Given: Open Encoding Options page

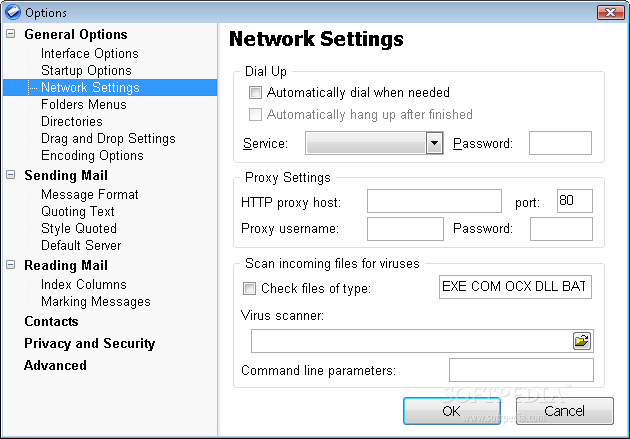Looking at the screenshot, I should [x=92, y=155].
